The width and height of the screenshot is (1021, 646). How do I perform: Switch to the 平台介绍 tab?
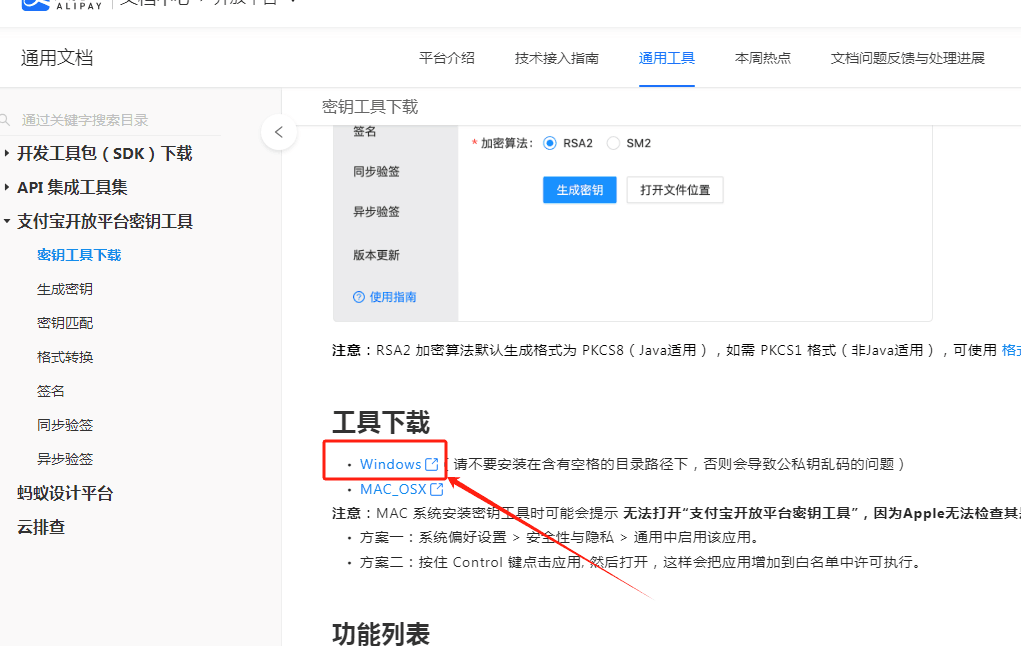446,58
